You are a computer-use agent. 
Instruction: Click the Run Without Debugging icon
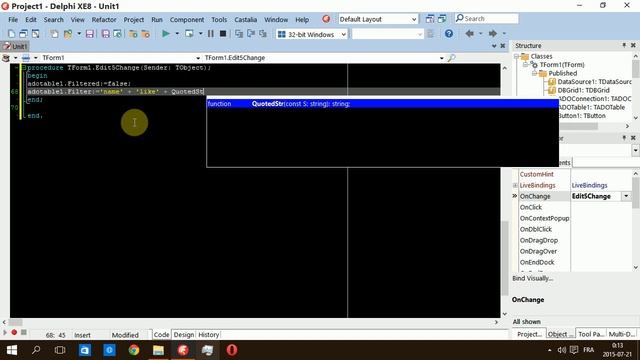tap(189, 34)
